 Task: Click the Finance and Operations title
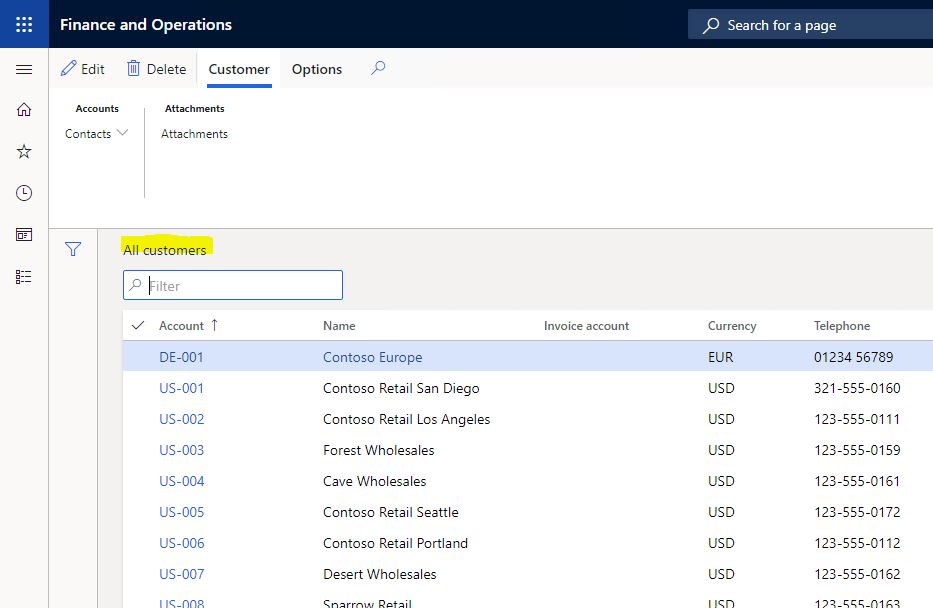click(146, 24)
